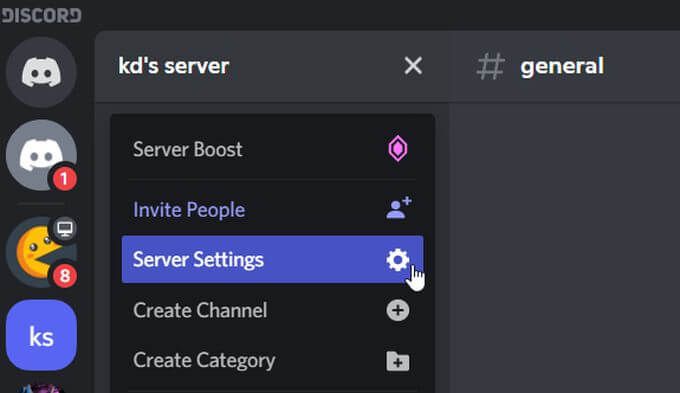Image resolution: width=680 pixels, height=393 pixels.
Task: Click the pink Server Boost gem icon
Action: click(x=398, y=149)
